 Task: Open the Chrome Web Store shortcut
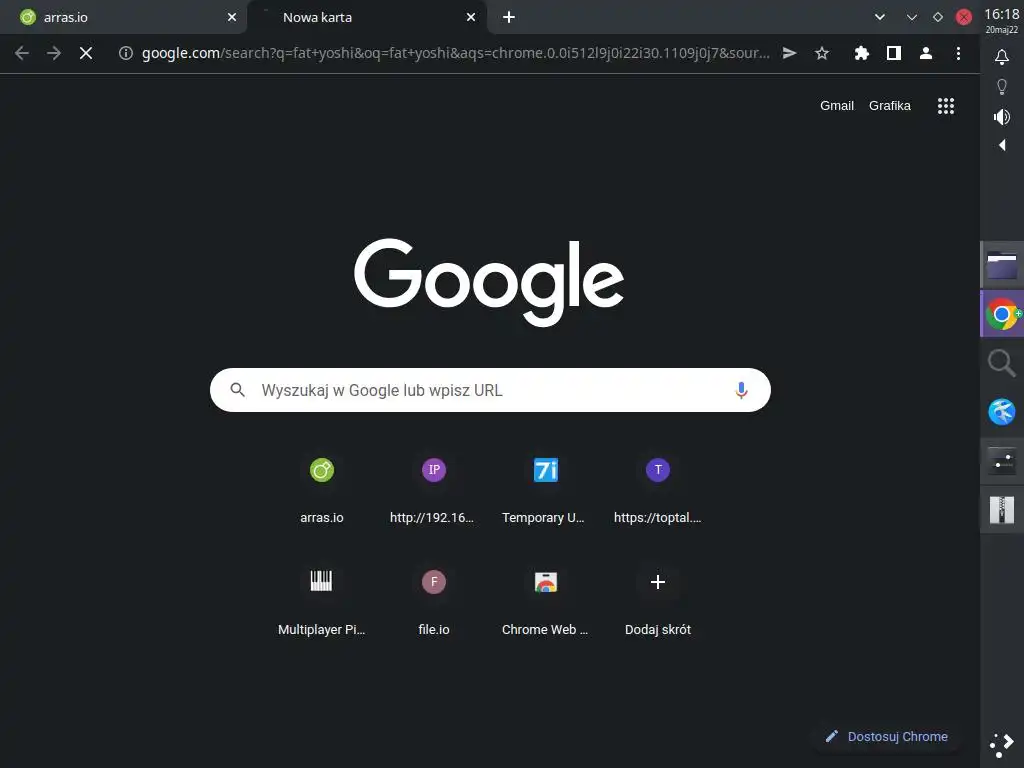(x=545, y=602)
